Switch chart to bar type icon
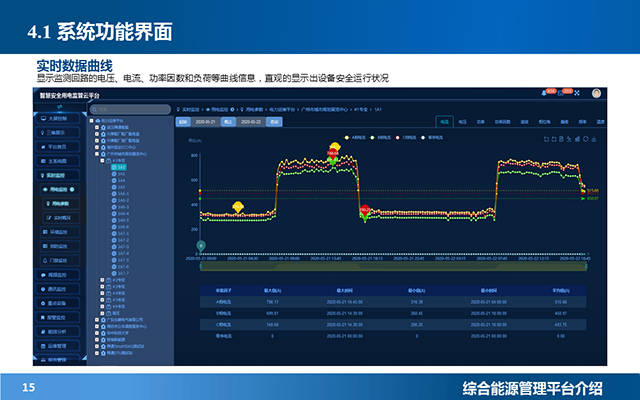The width and height of the screenshot is (640, 400). click(578, 139)
